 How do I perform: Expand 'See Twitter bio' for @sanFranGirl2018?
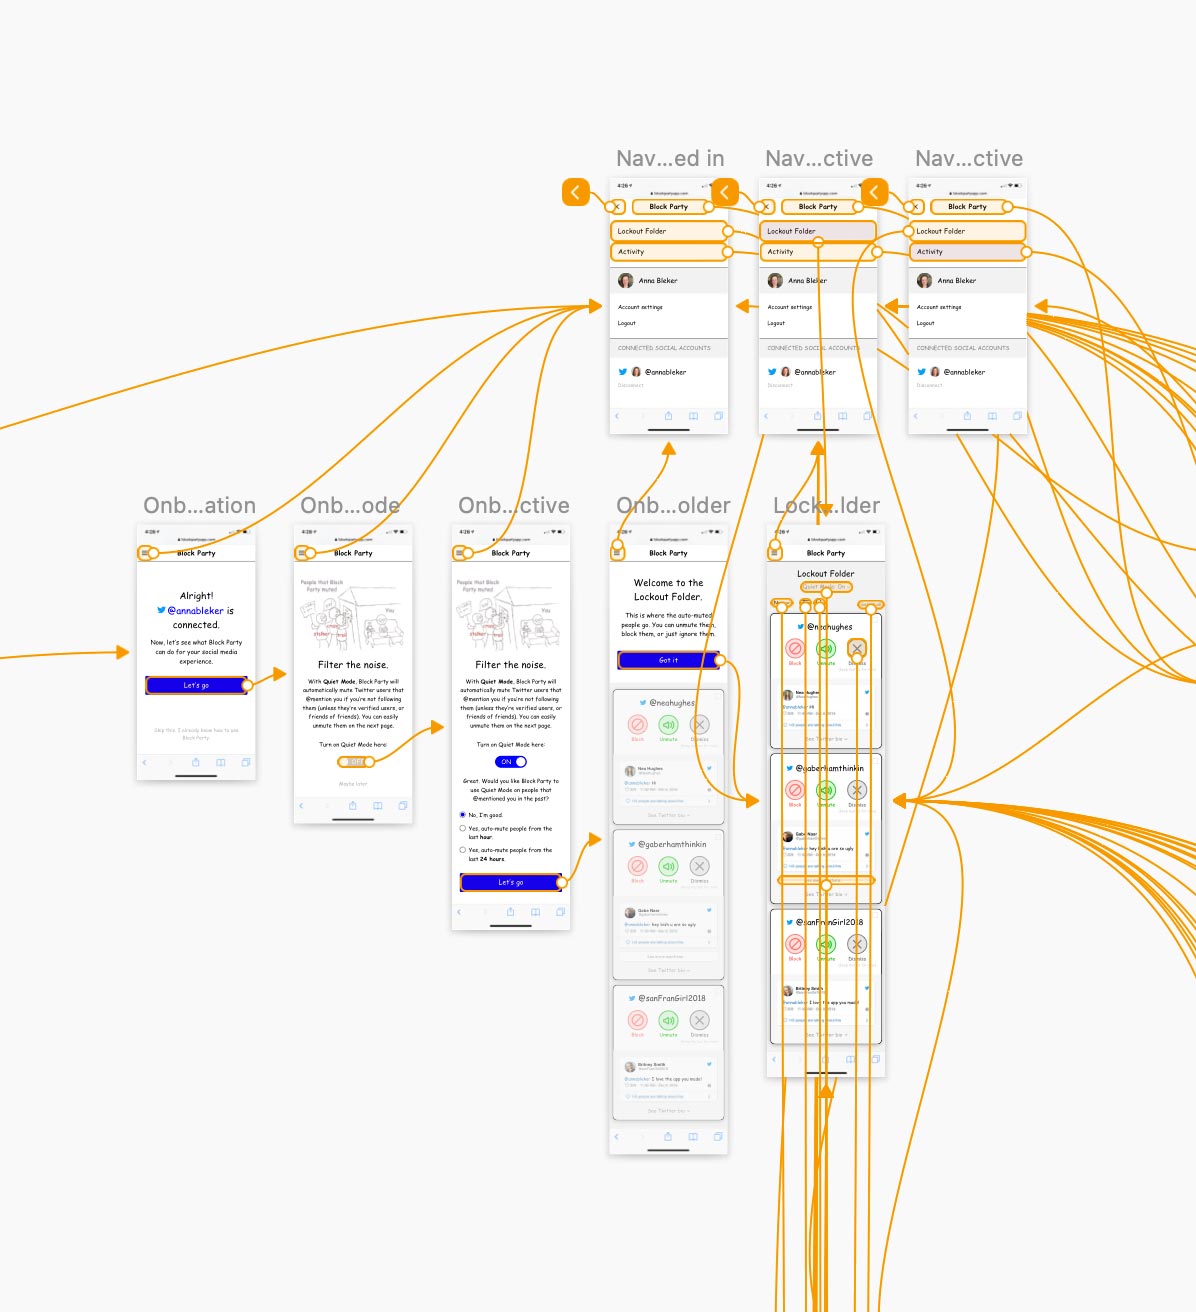coord(824,1035)
